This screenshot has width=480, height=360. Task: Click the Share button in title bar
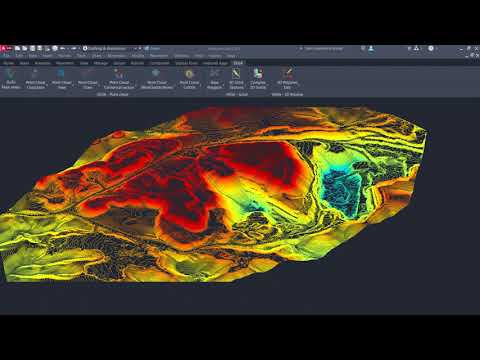(x=152, y=49)
